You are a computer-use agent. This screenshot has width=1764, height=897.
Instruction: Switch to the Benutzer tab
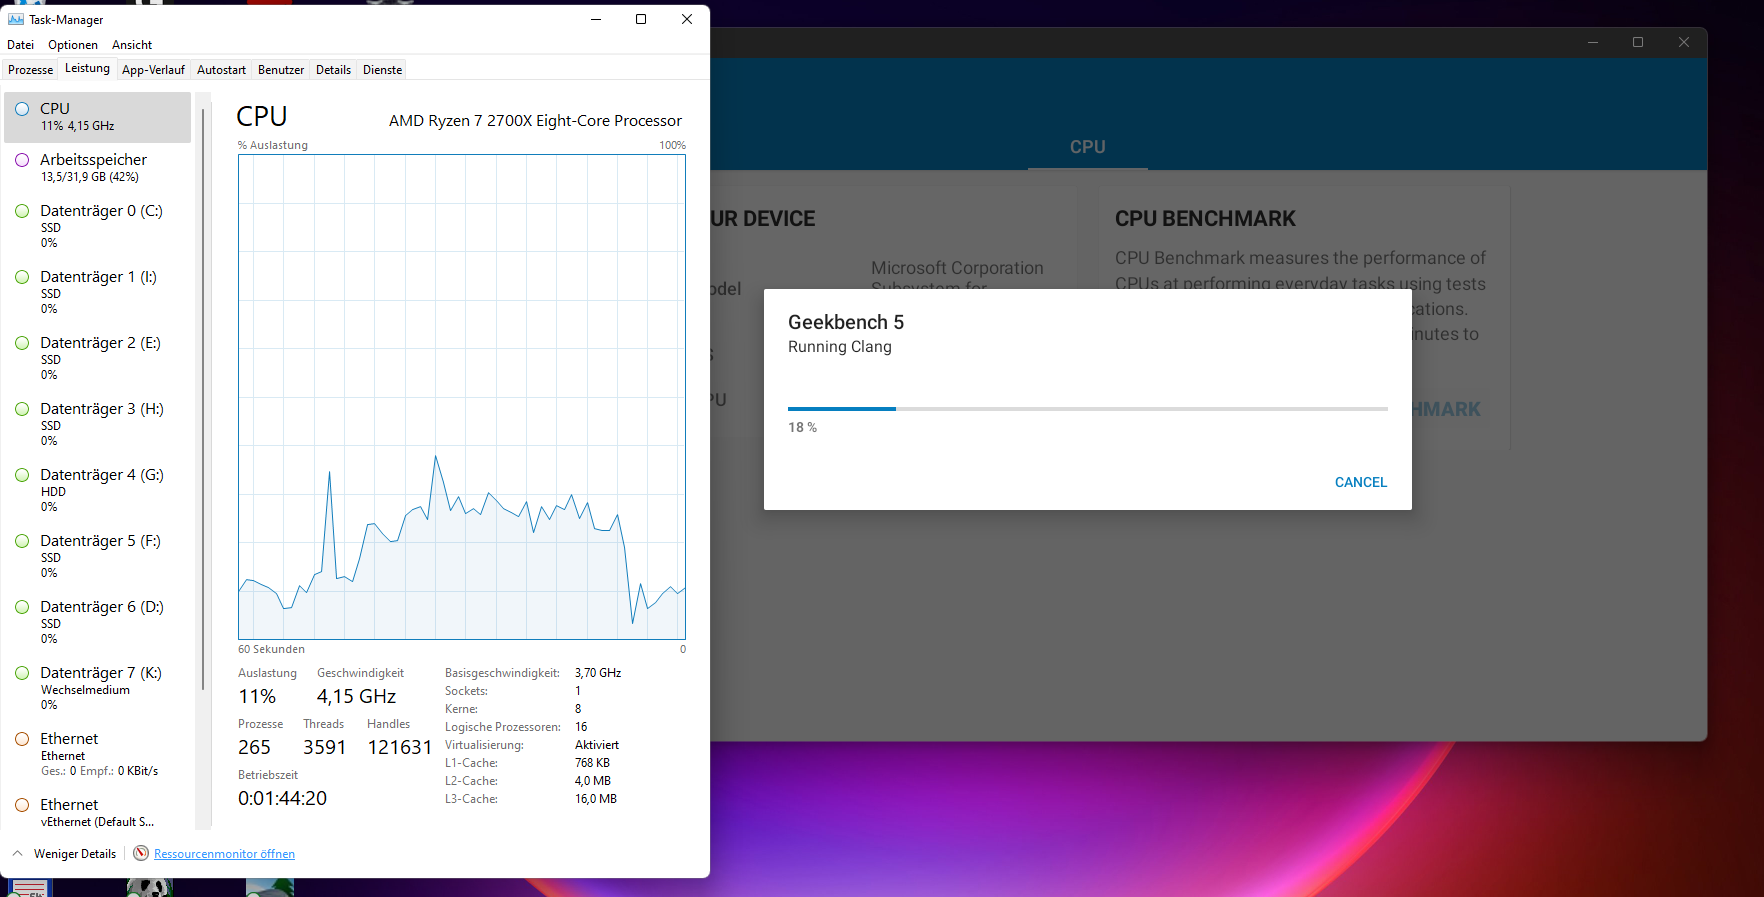[281, 70]
